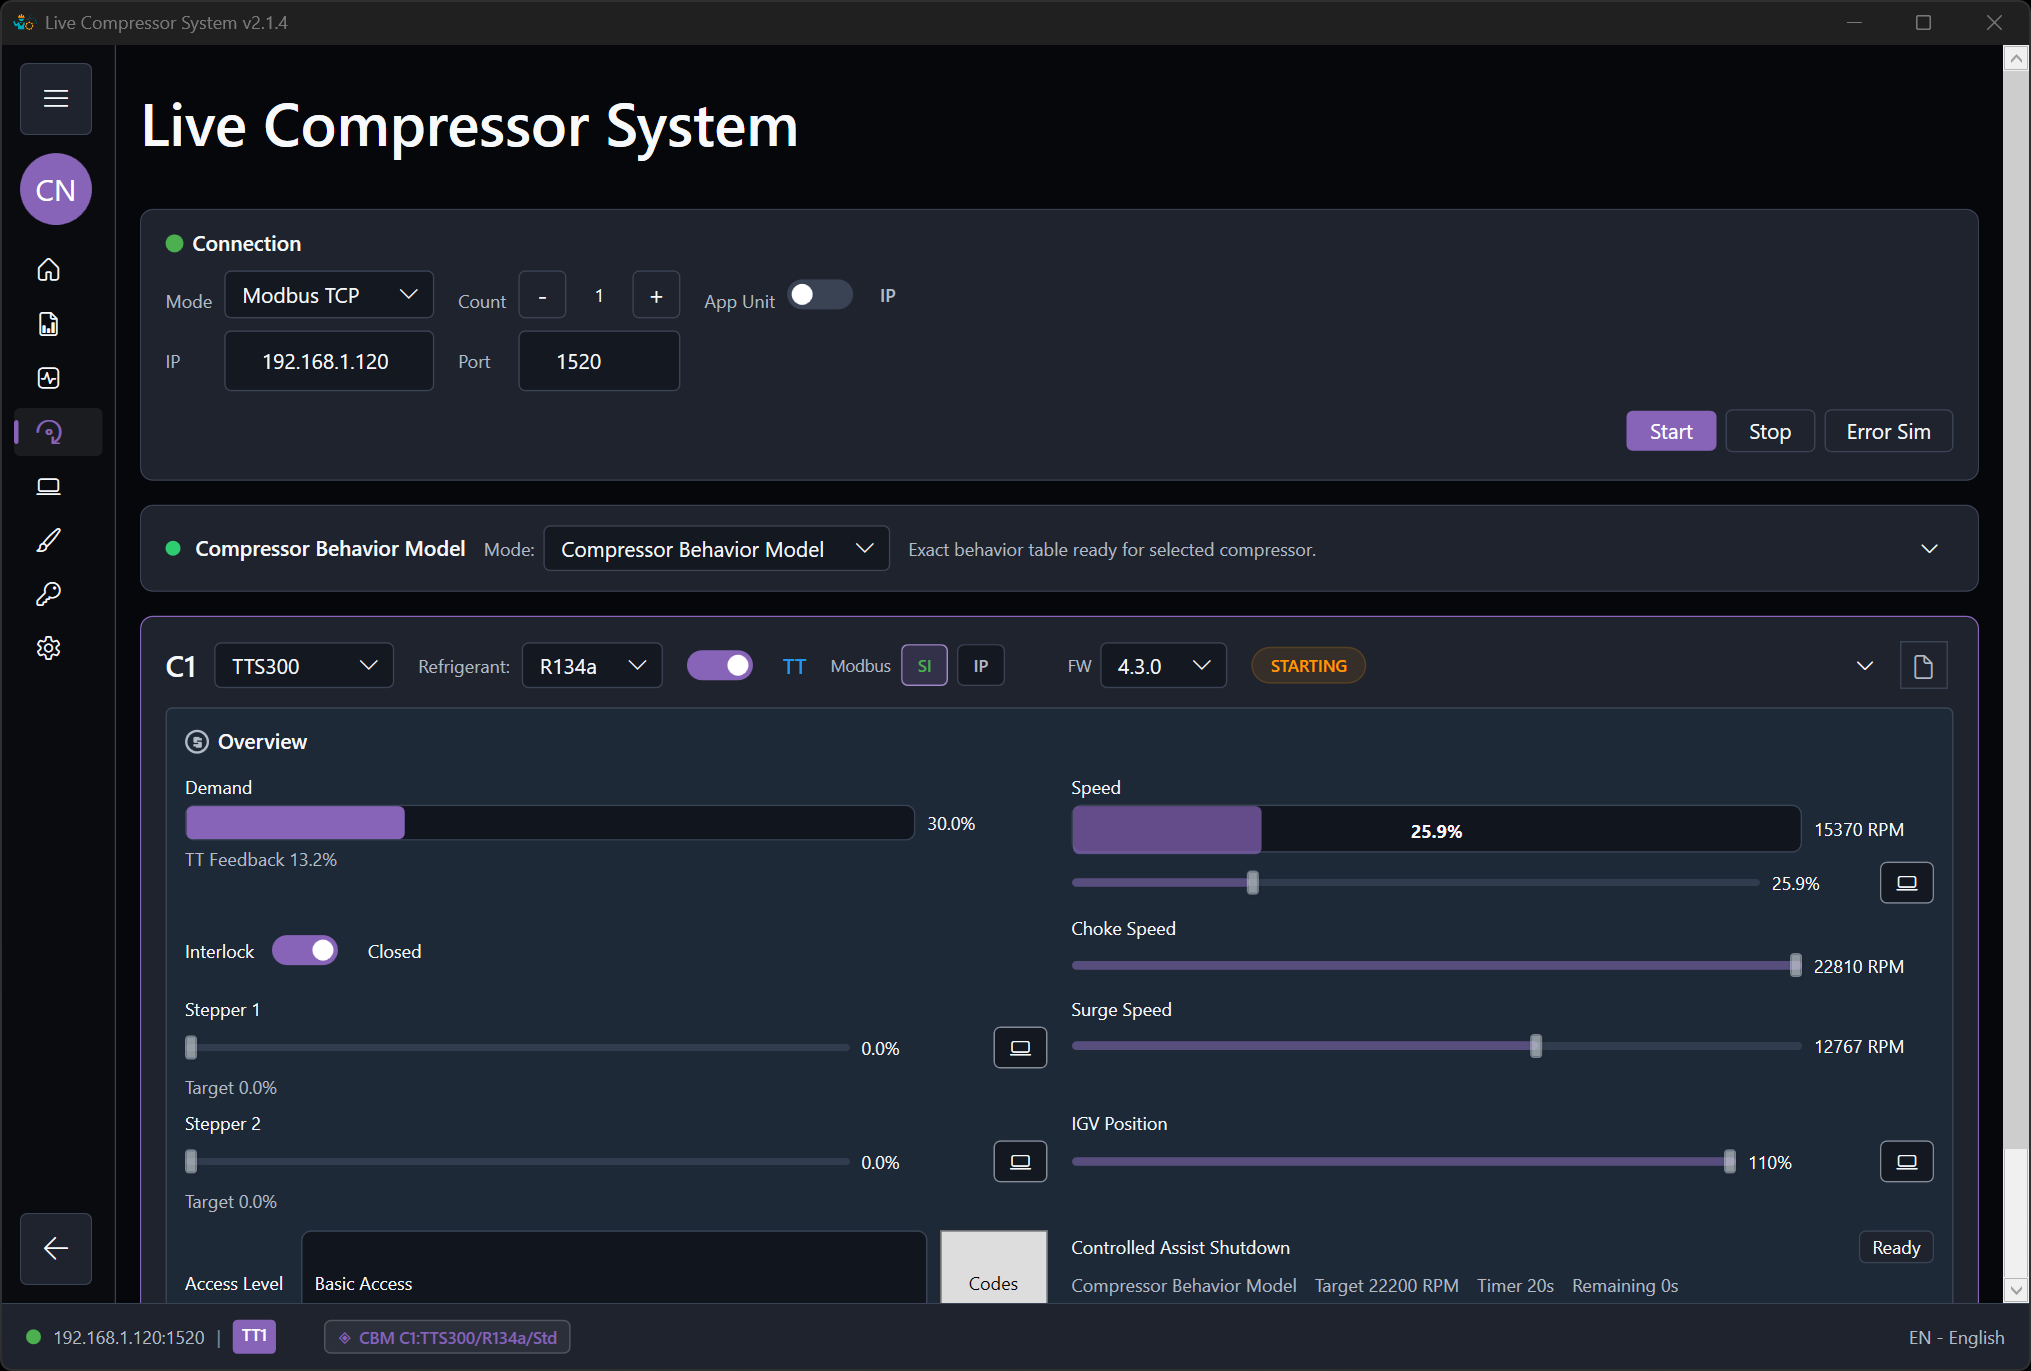Click the back arrow button in sidebar
This screenshot has height=1371, width=2031.
[x=56, y=1248]
